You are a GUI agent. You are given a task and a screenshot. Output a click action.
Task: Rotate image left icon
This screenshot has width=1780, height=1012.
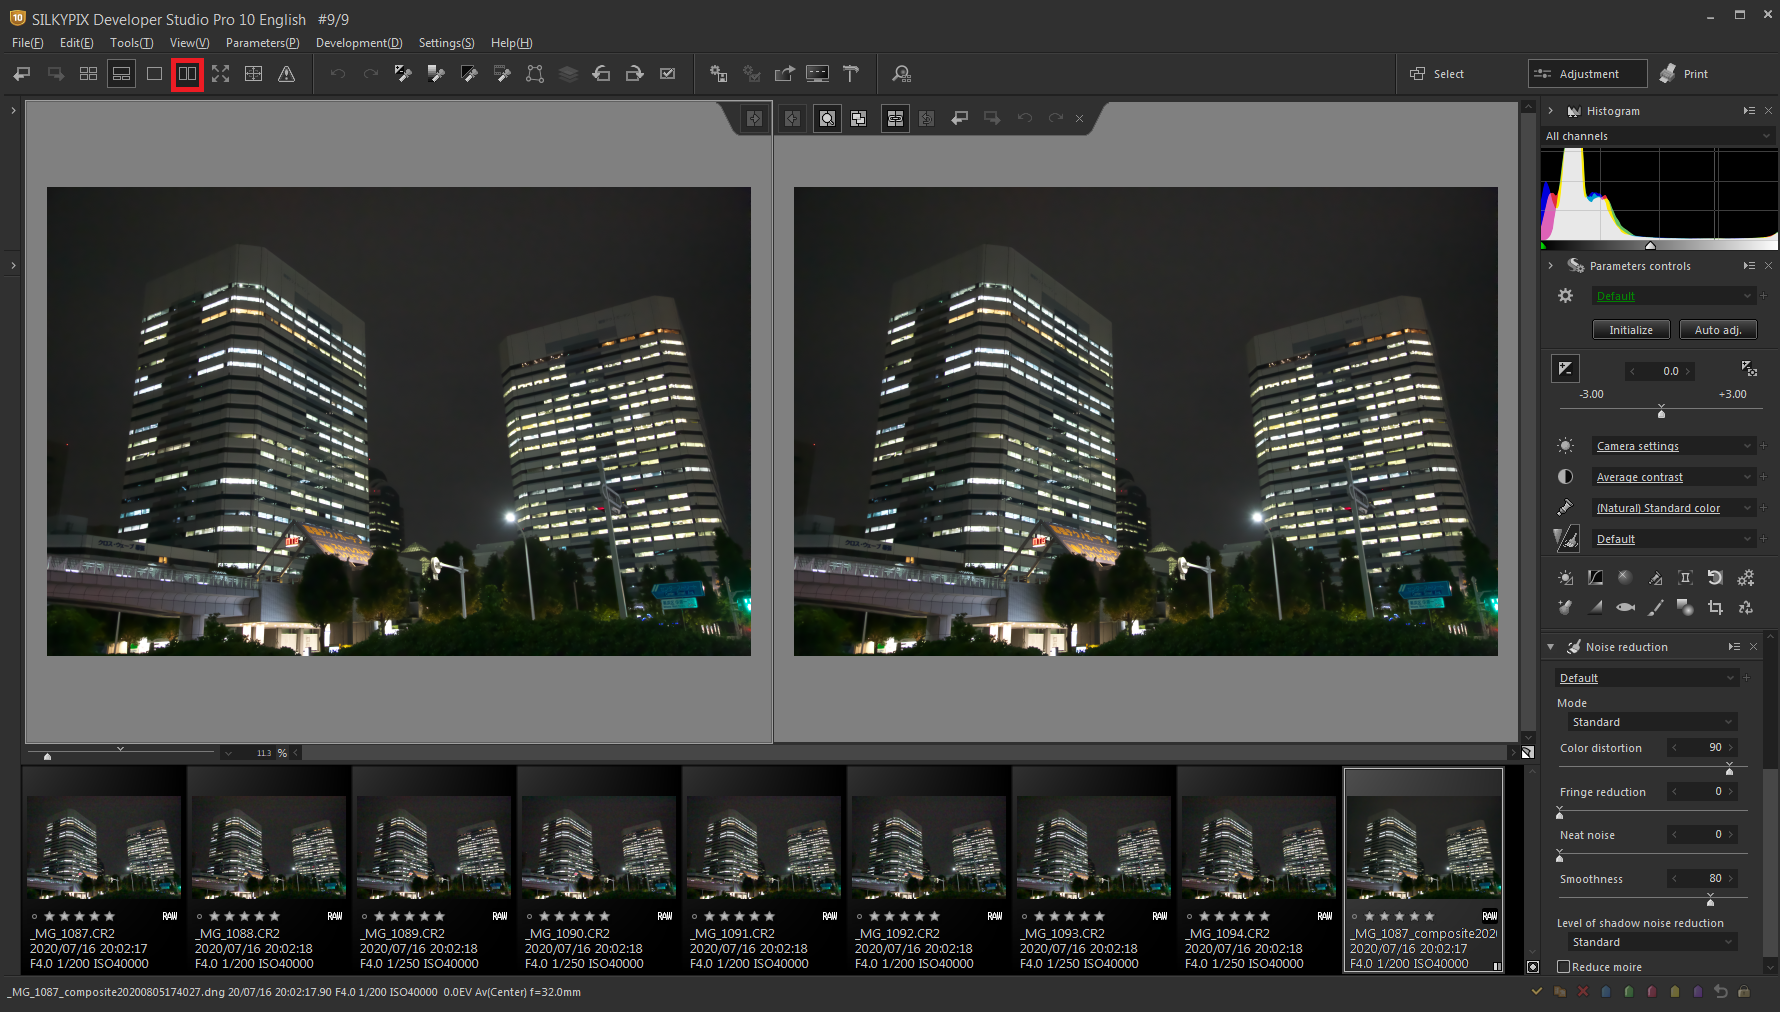(x=601, y=74)
